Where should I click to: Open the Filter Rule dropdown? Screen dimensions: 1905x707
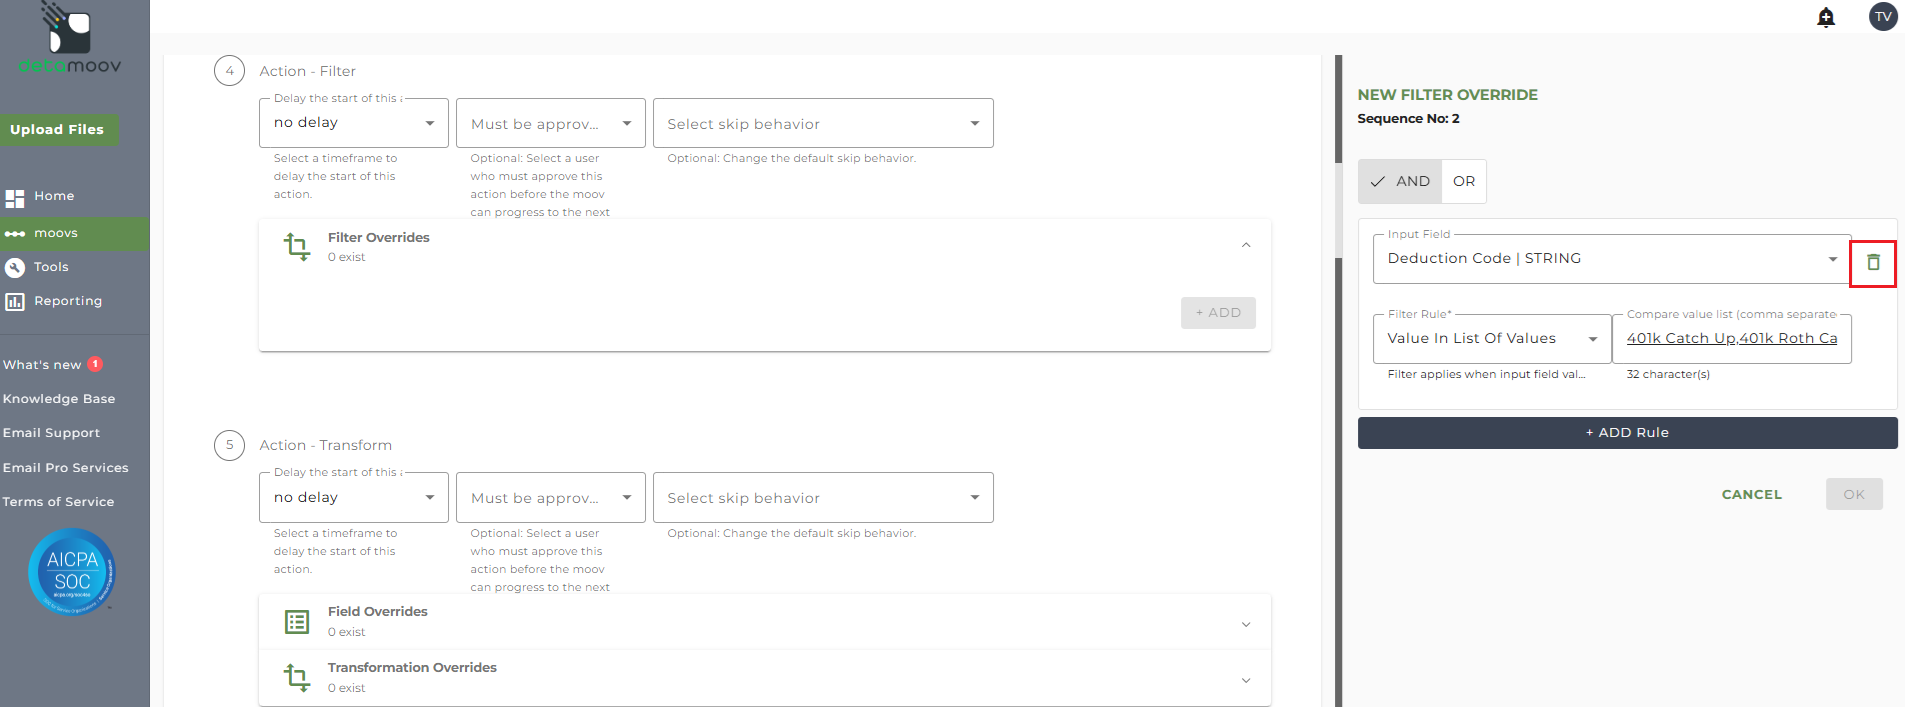coord(1491,339)
